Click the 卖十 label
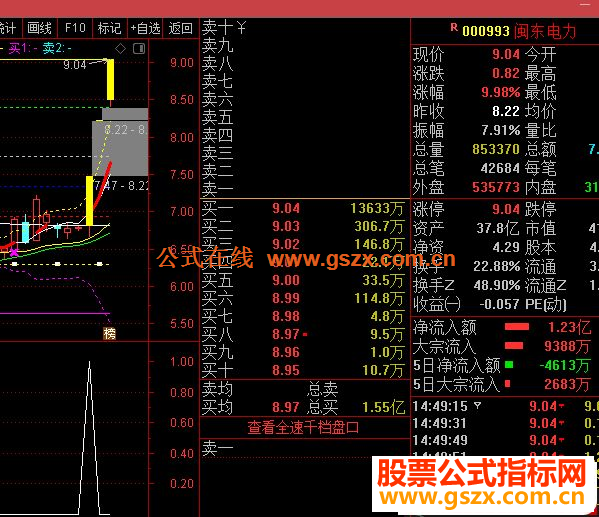The image size is (599, 517). point(217,28)
